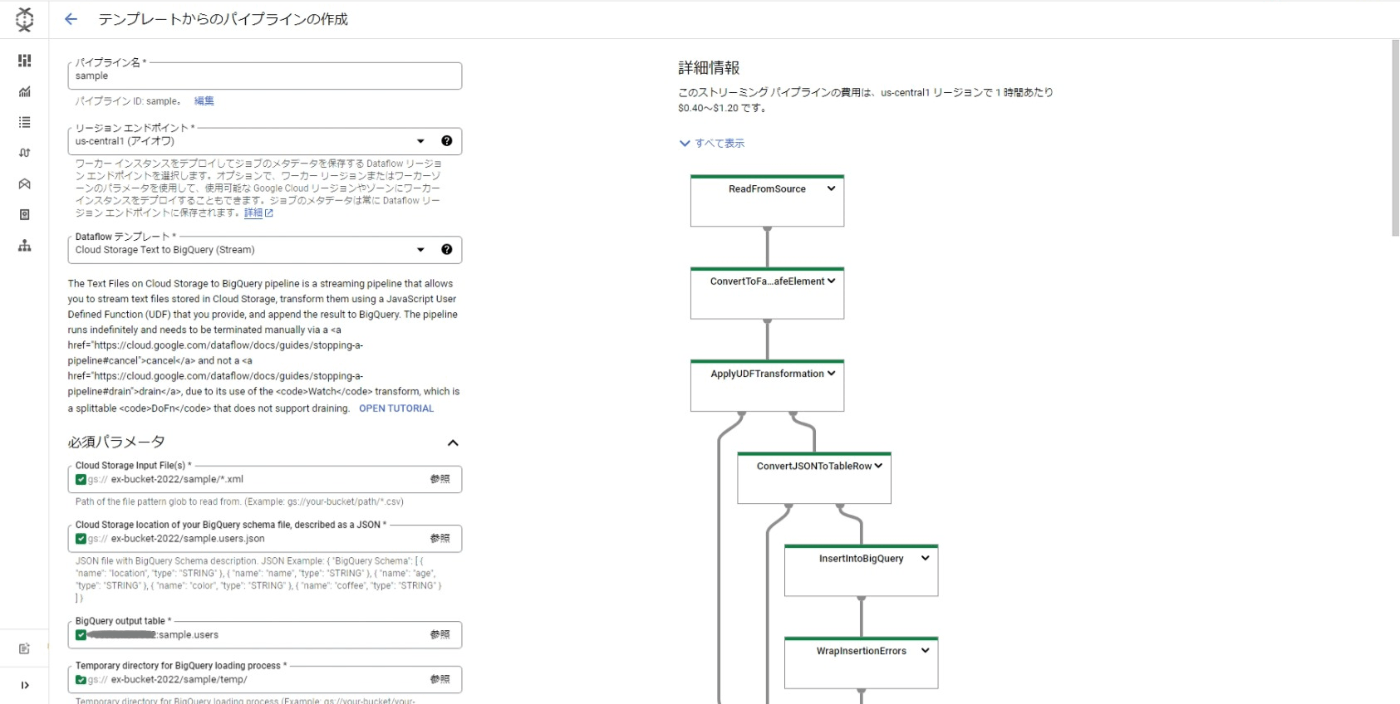The image size is (1400, 704).
Task: Open the Workbench sidebar icon
Action: coord(24,184)
